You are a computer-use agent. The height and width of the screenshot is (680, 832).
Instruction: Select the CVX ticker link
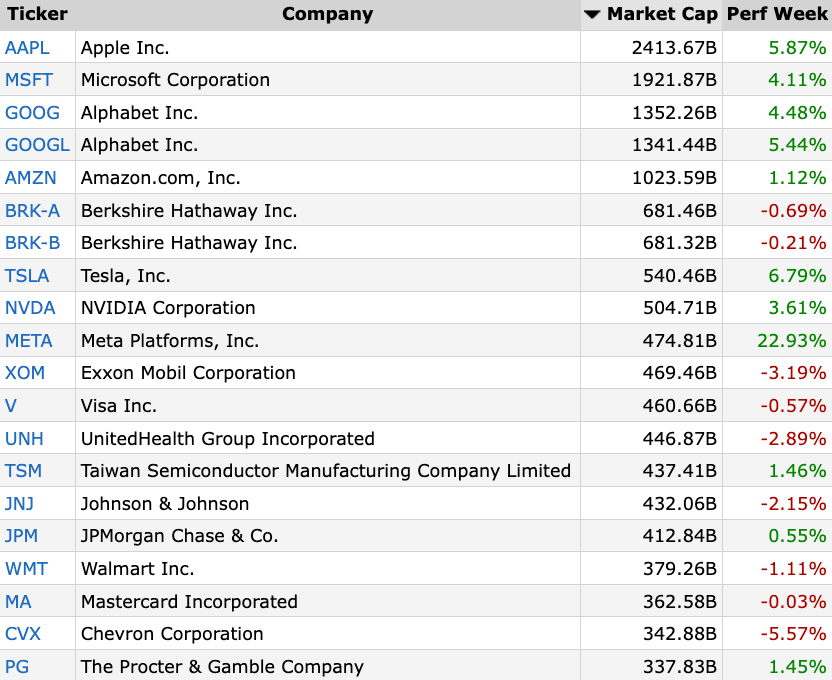click(x=23, y=634)
